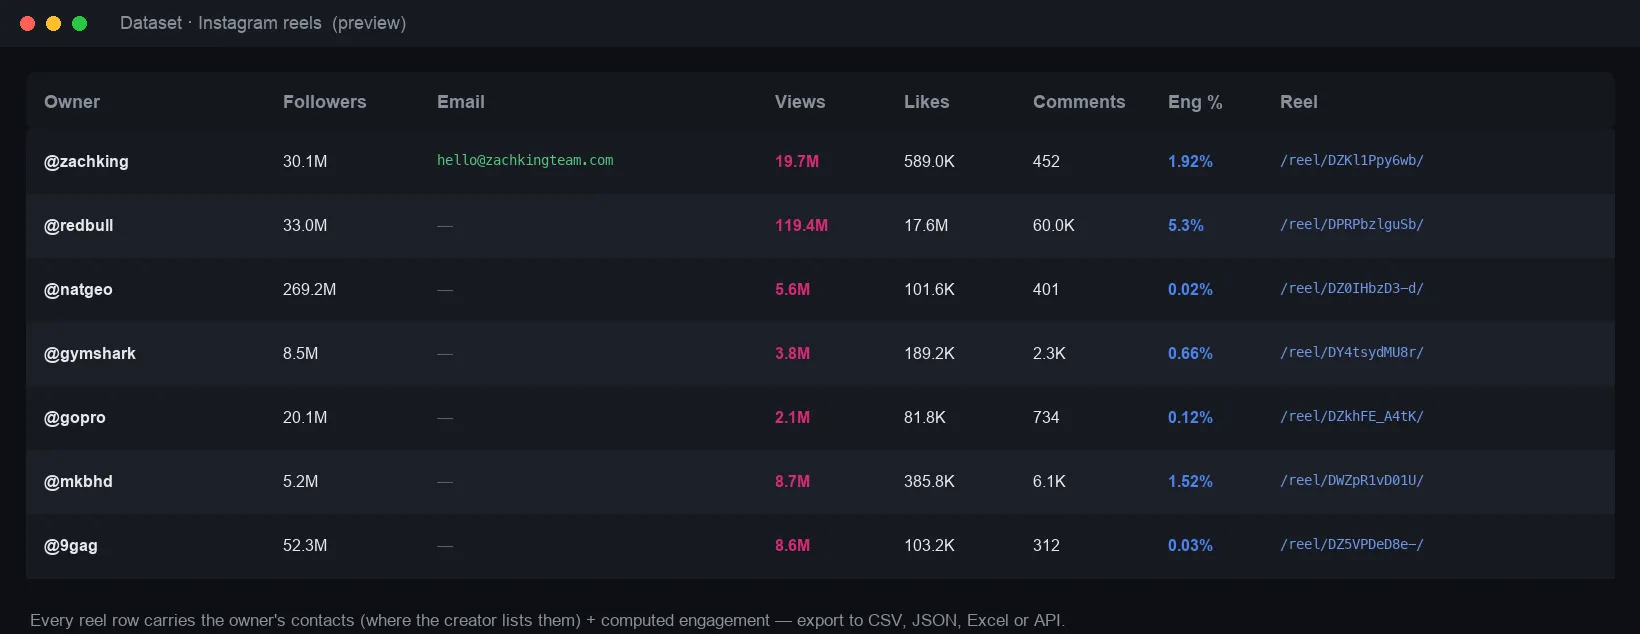
Task: Click the 6.1K comments cell
Action: pos(1049,481)
